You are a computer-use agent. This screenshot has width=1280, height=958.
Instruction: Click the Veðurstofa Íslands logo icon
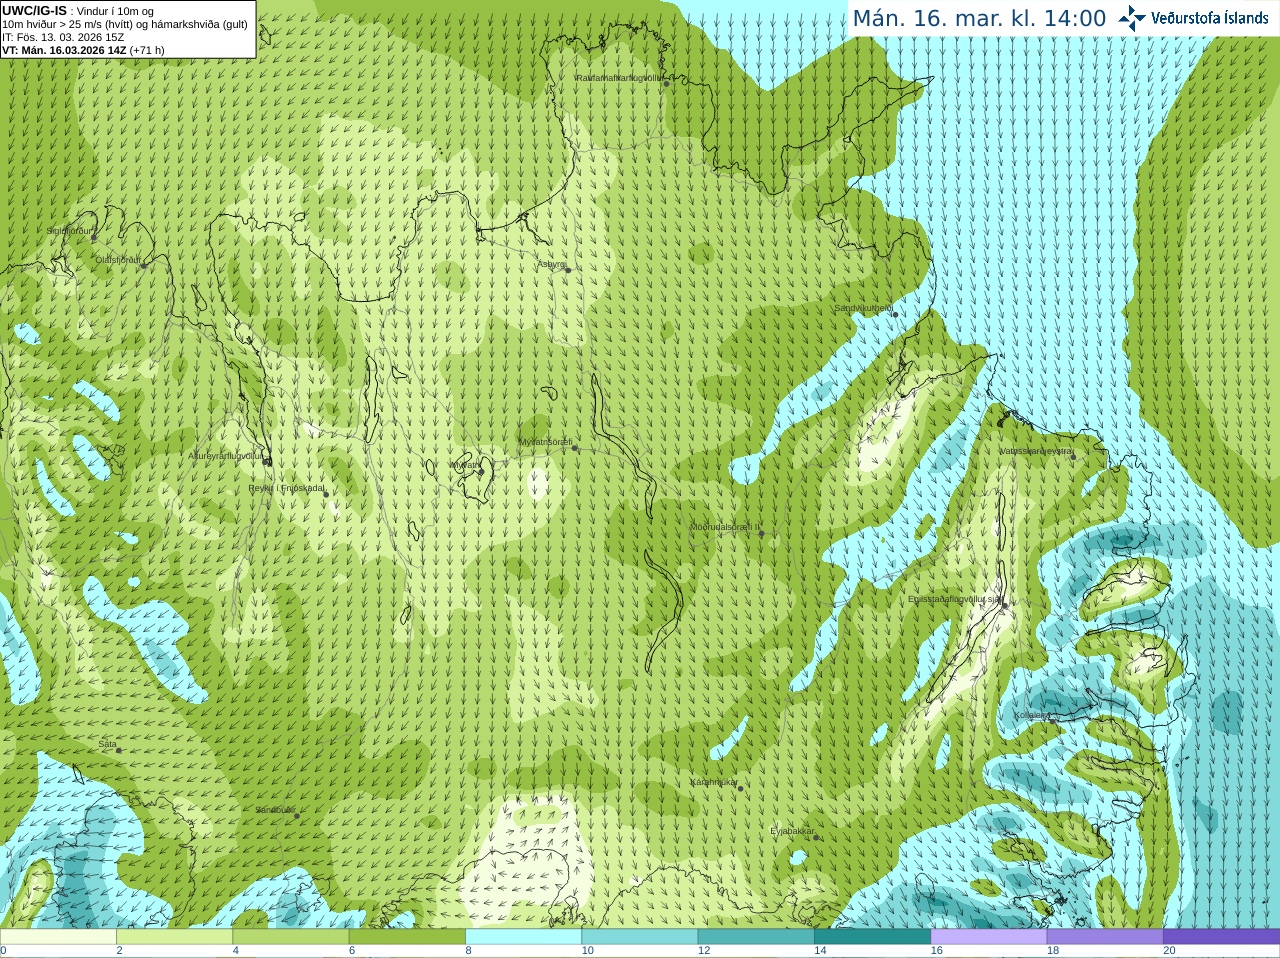coord(1132,18)
